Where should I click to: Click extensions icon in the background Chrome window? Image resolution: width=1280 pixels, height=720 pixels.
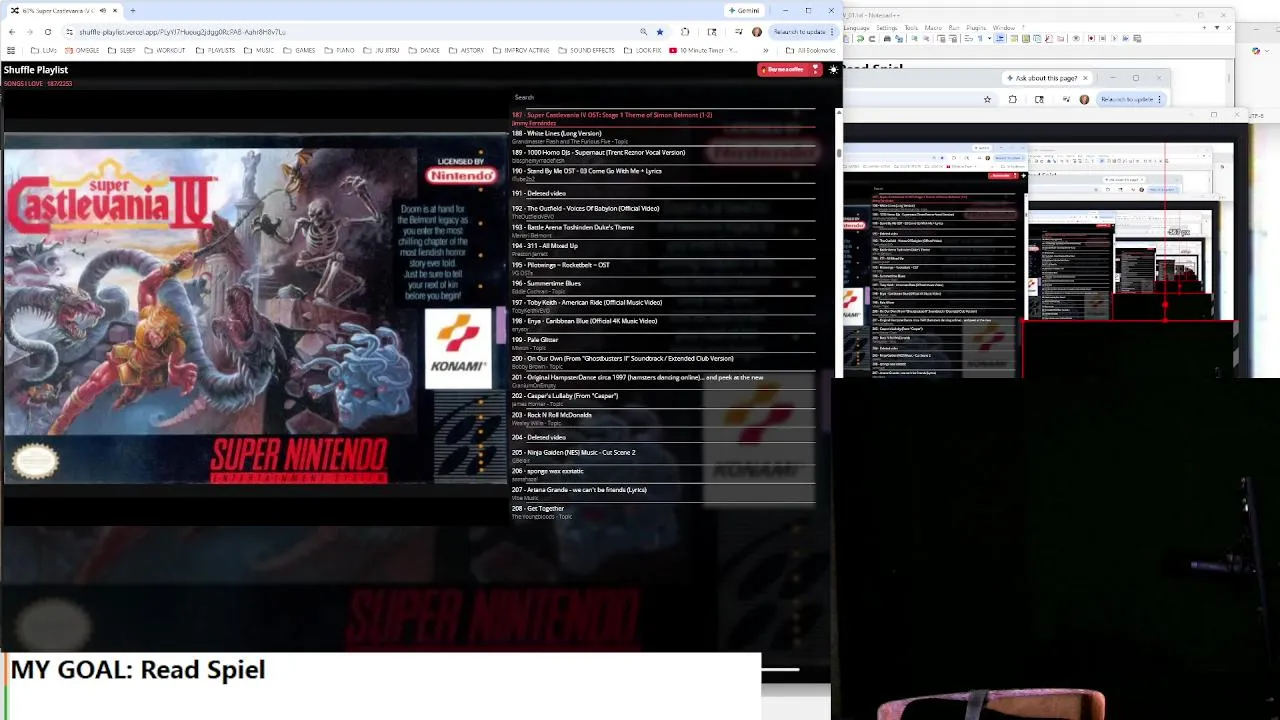[1013, 100]
